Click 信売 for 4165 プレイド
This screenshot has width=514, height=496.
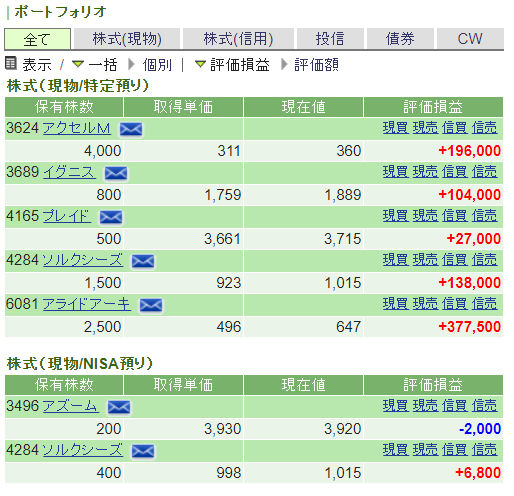pyautogui.click(x=485, y=216)
